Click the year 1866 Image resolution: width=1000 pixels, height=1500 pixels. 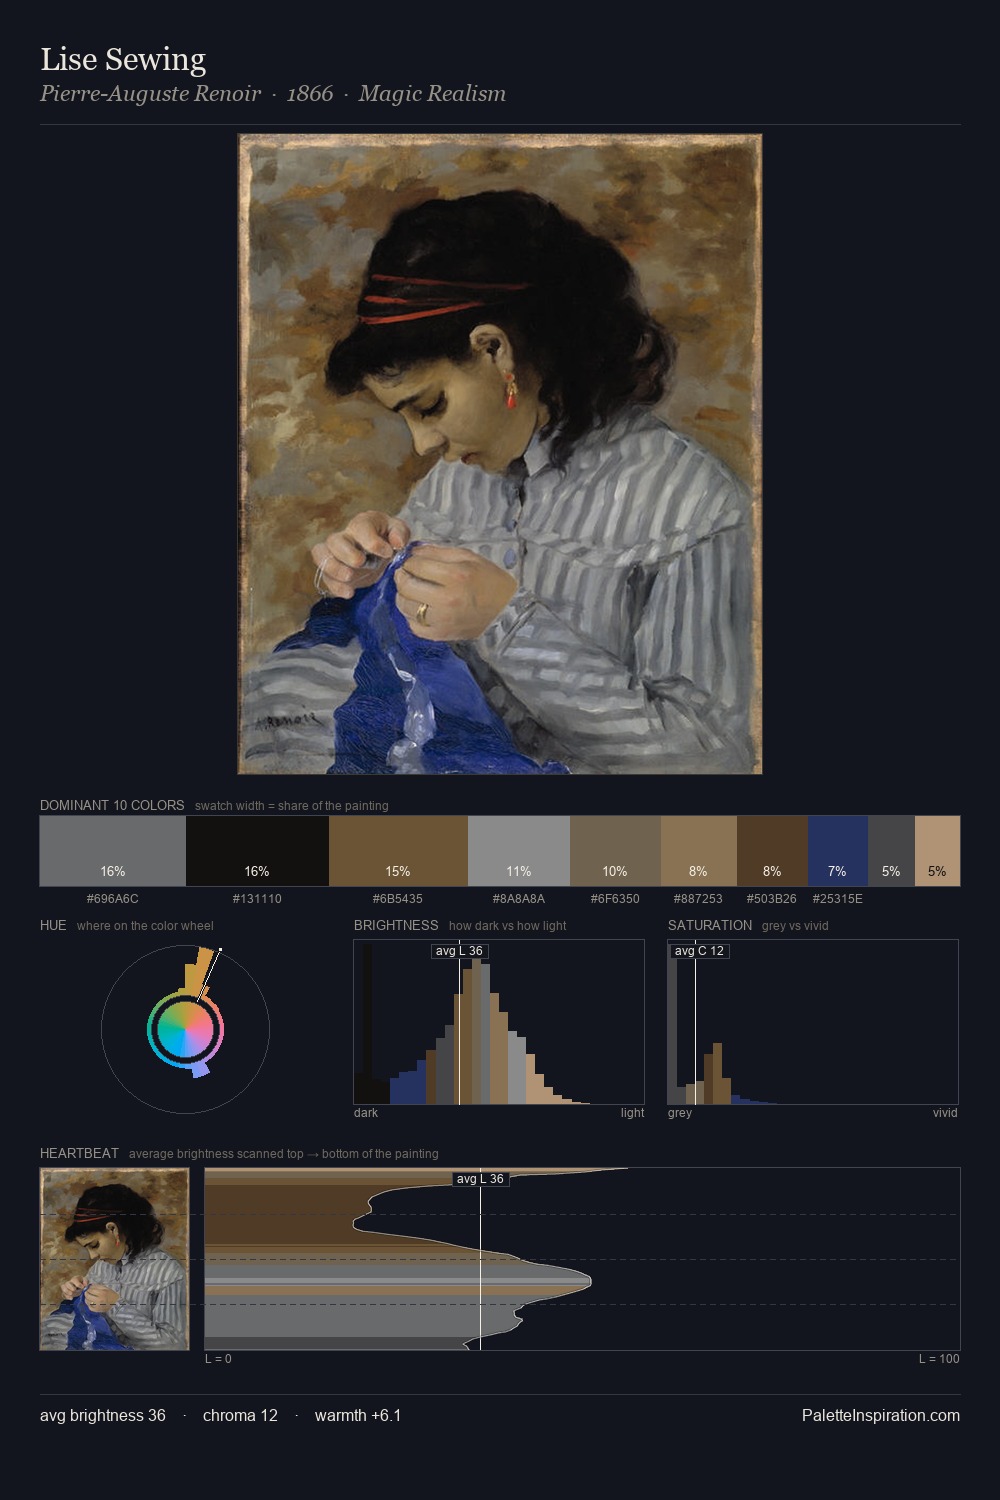pos(310,94)
